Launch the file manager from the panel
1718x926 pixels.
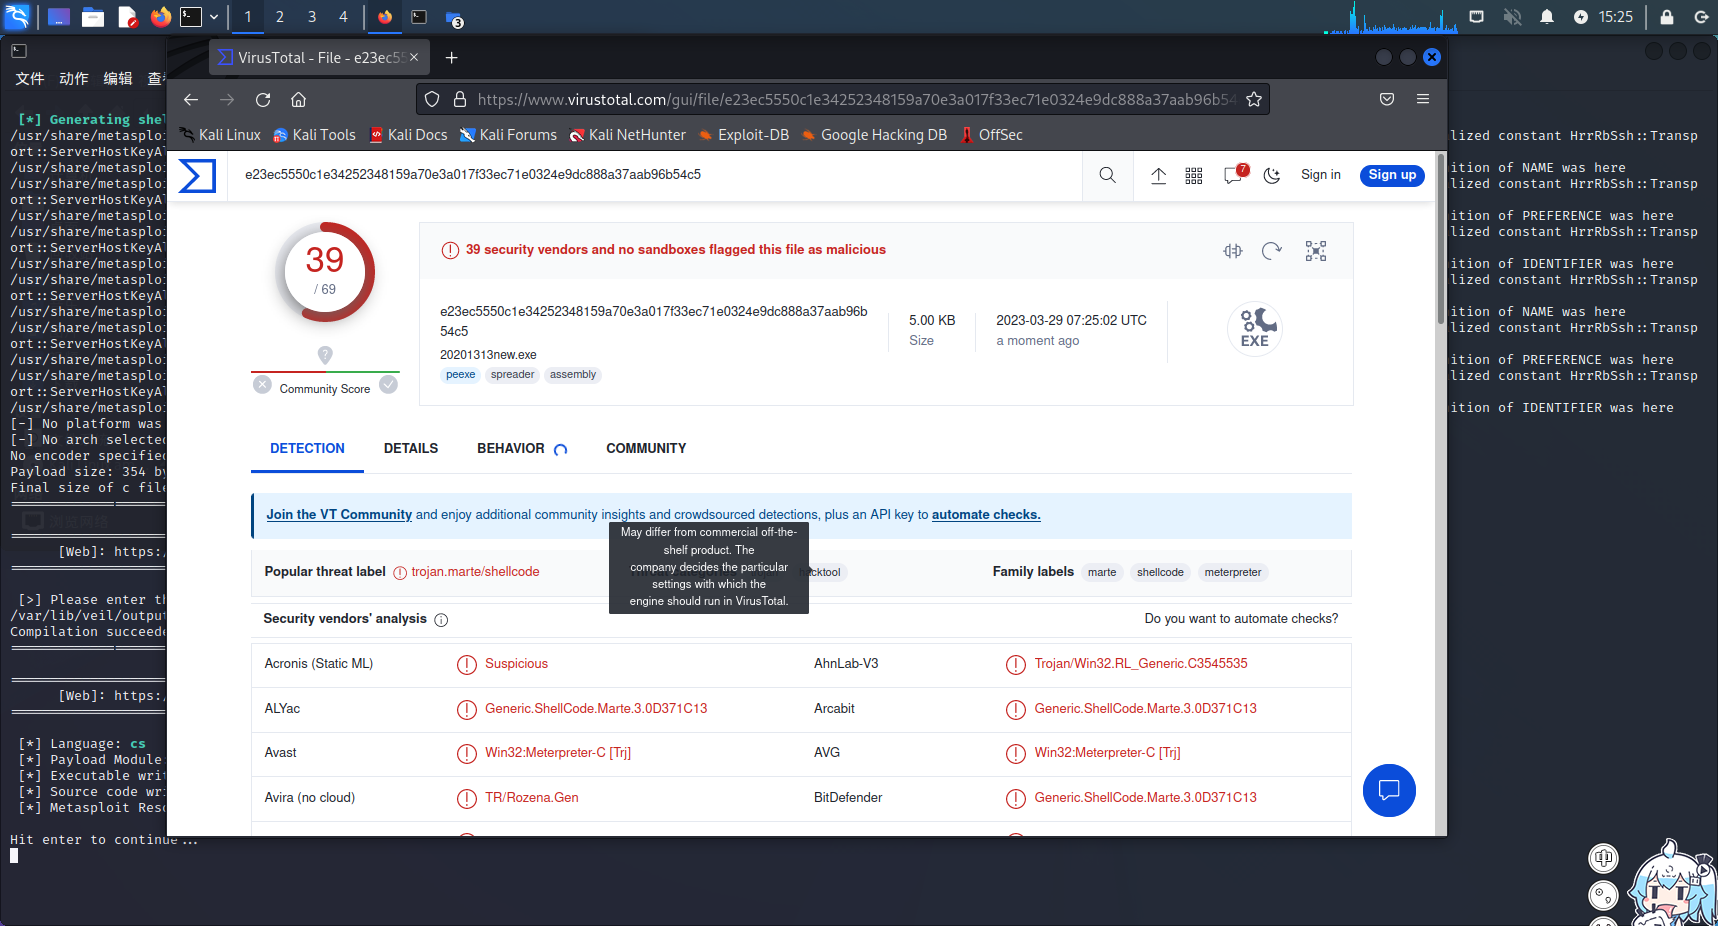(x=93, y=17)
